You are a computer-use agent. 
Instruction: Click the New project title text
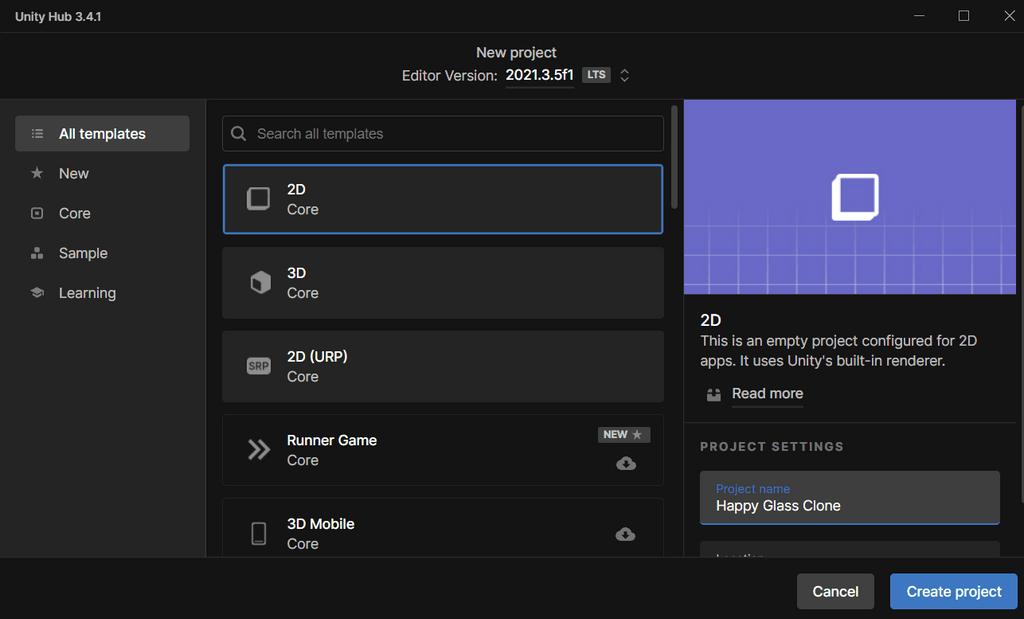point(516,52)
